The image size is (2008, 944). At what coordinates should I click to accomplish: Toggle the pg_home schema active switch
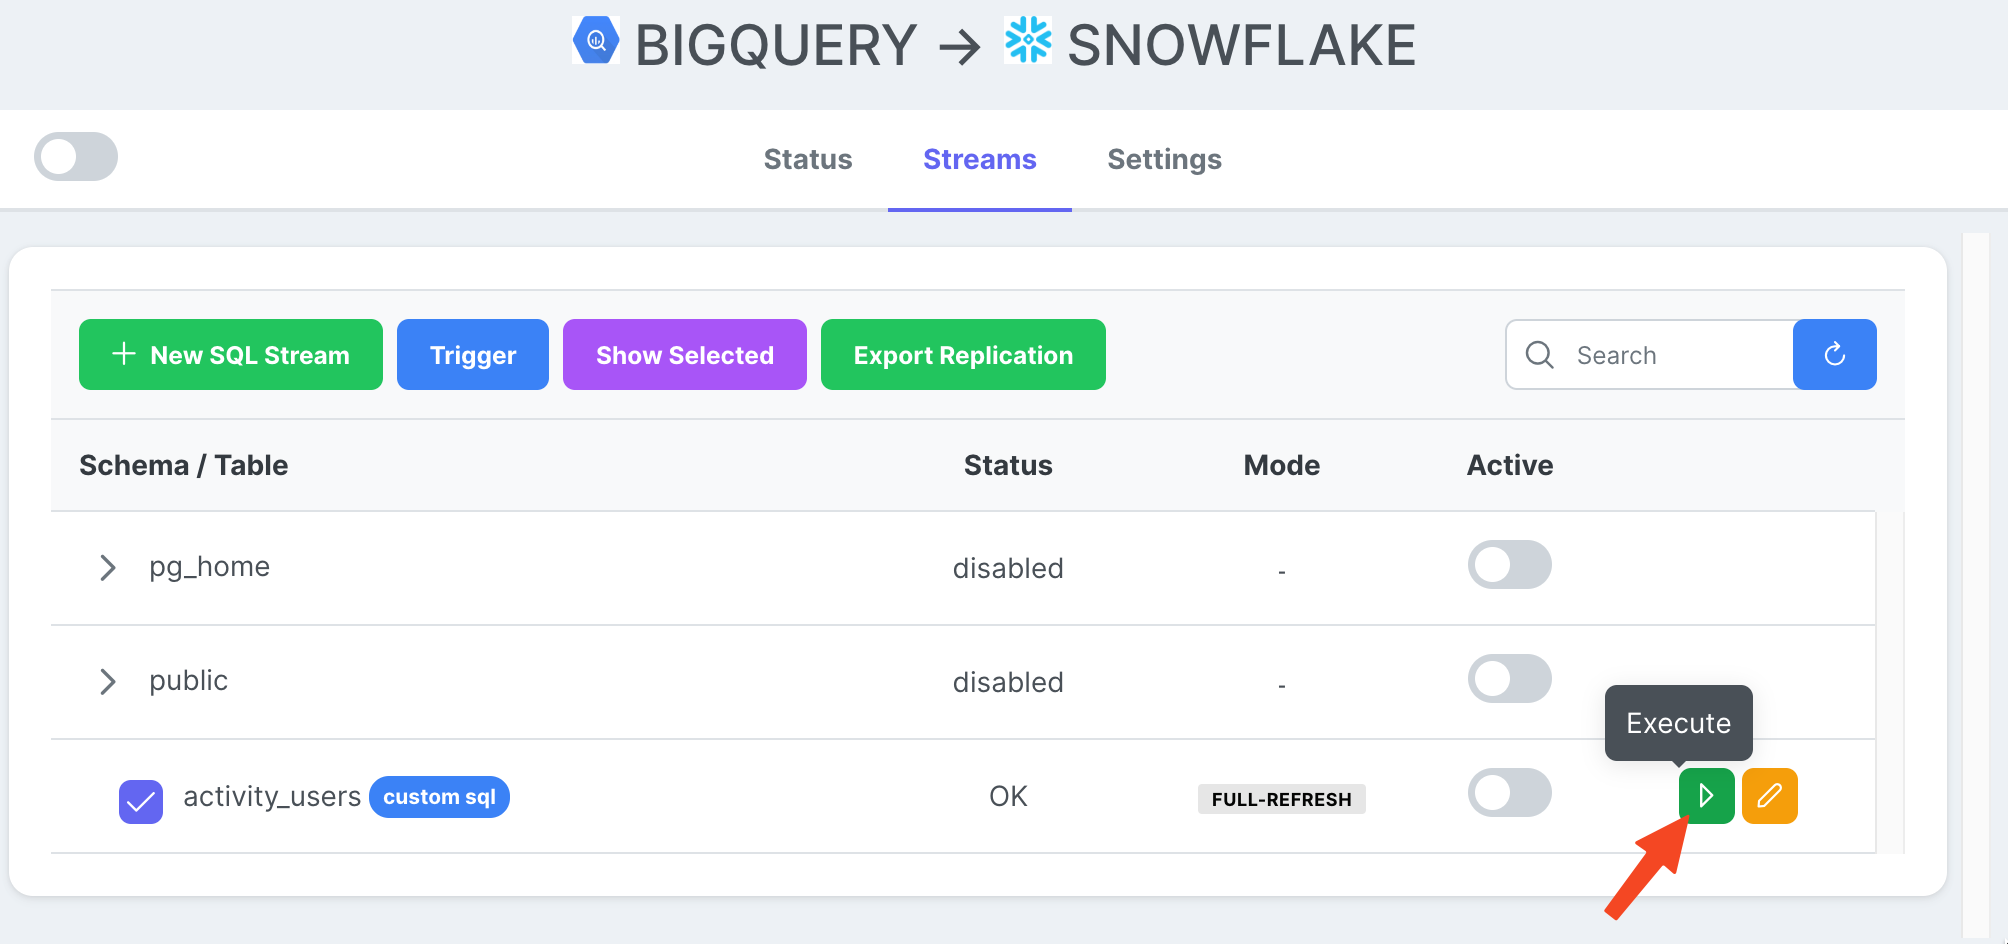click(x=1509, y=565)
